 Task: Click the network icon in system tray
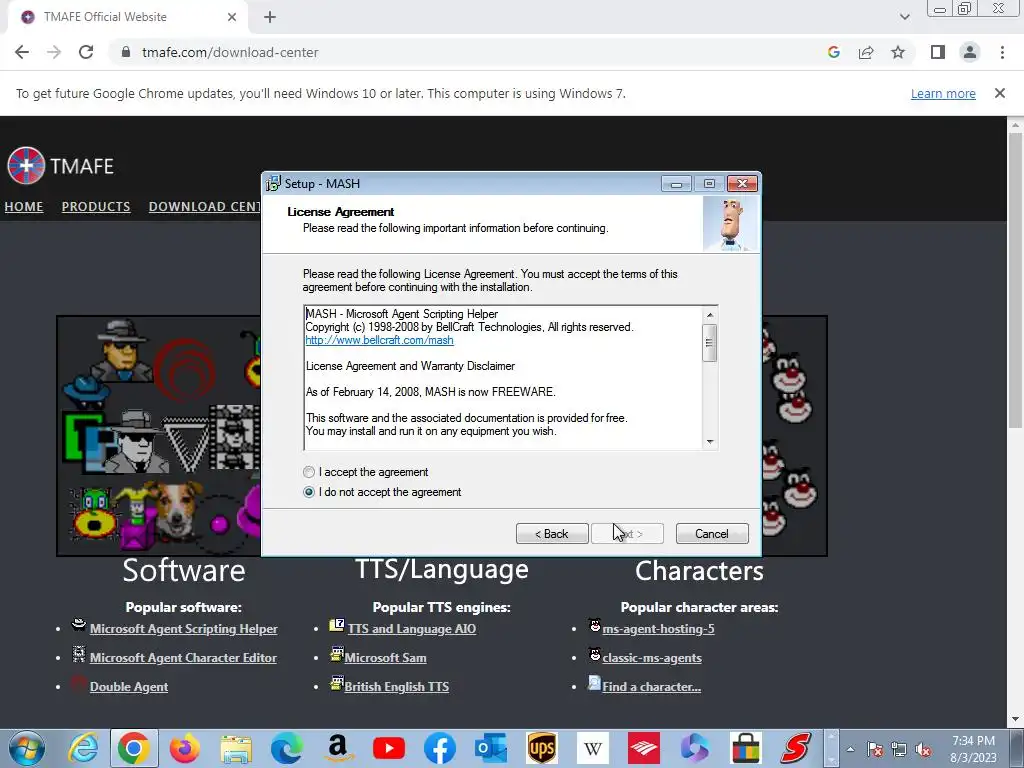(x=899, y=750)
